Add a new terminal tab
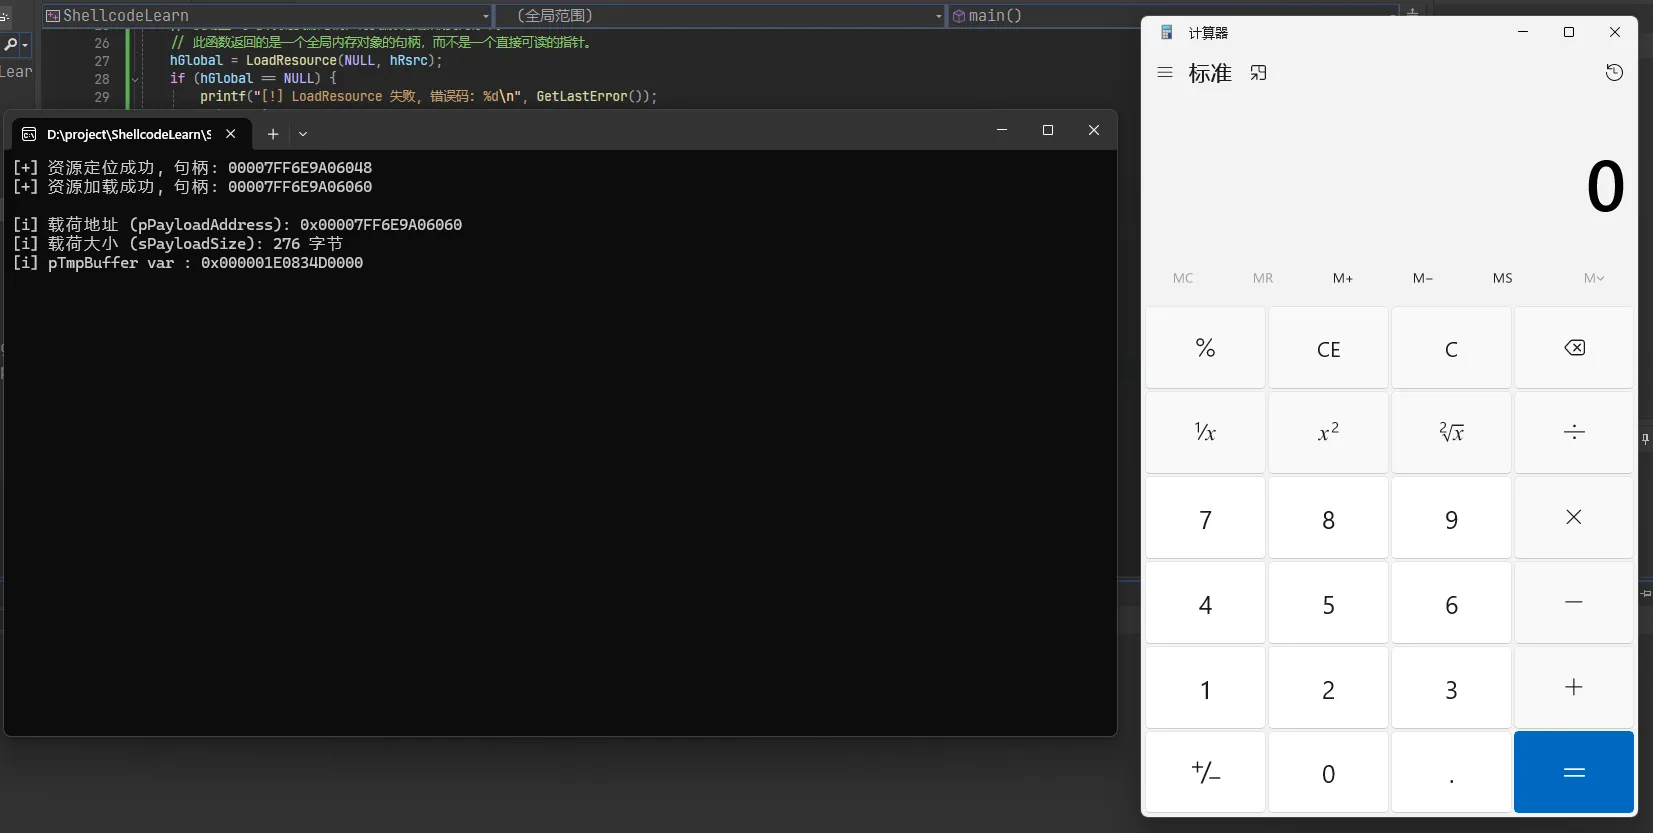The width and height of the screenshot is (1653, 833). [273, 134]
